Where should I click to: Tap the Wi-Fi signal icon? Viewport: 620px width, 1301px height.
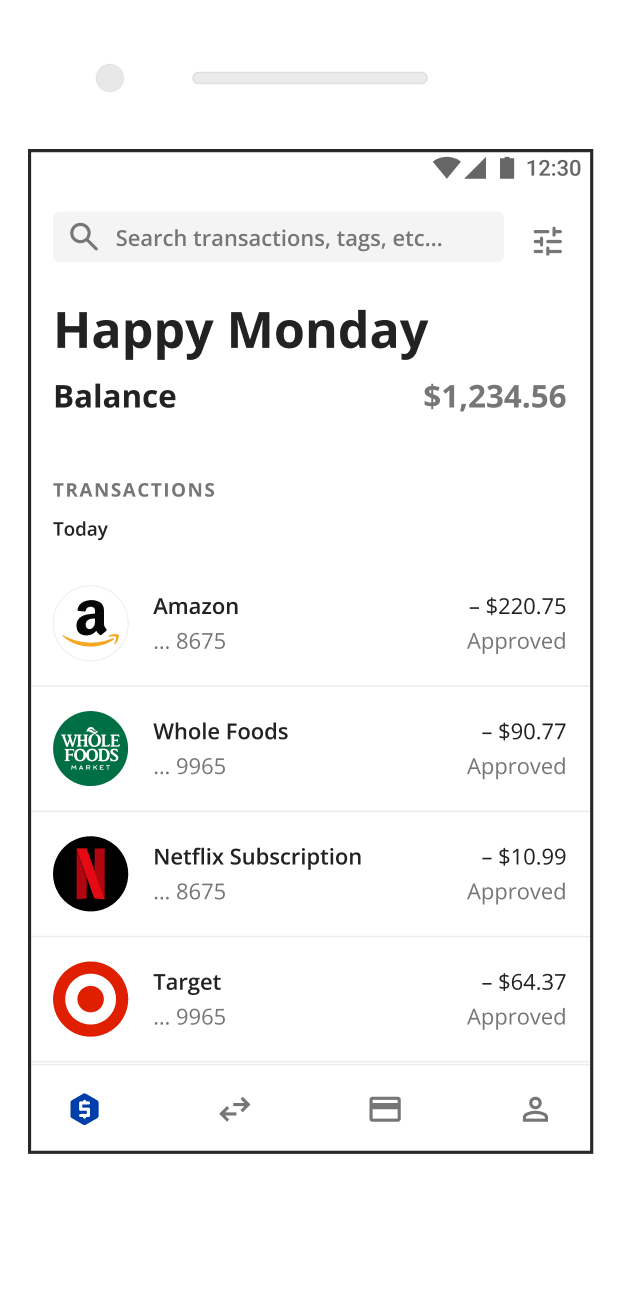[446, 168]
